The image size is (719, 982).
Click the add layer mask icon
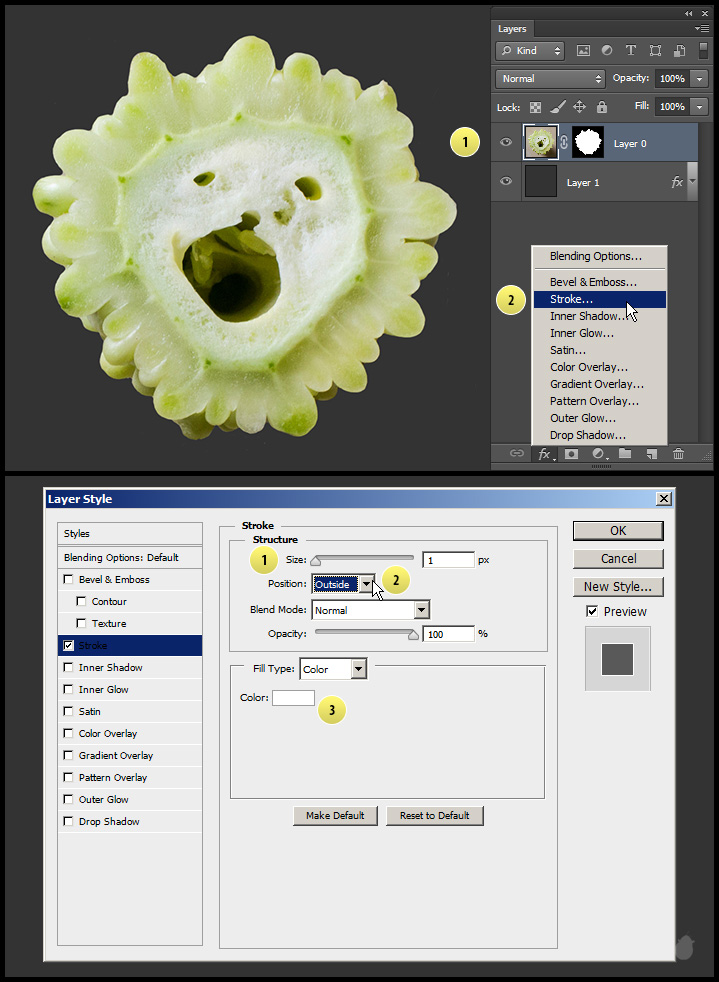(571, 454)
